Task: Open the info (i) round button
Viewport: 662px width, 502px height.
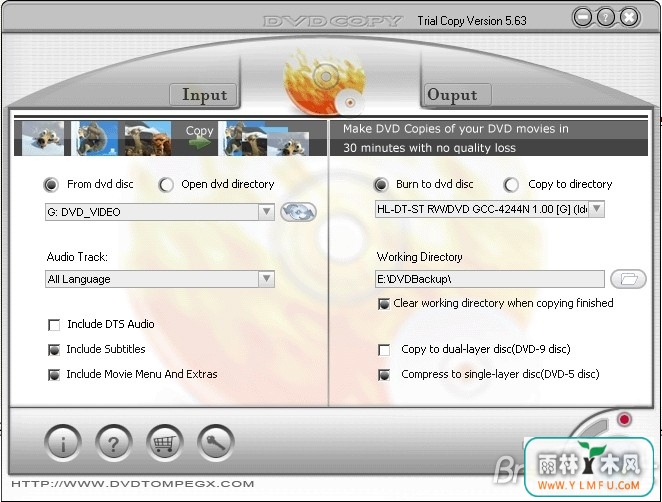Action: coord(62,442)
